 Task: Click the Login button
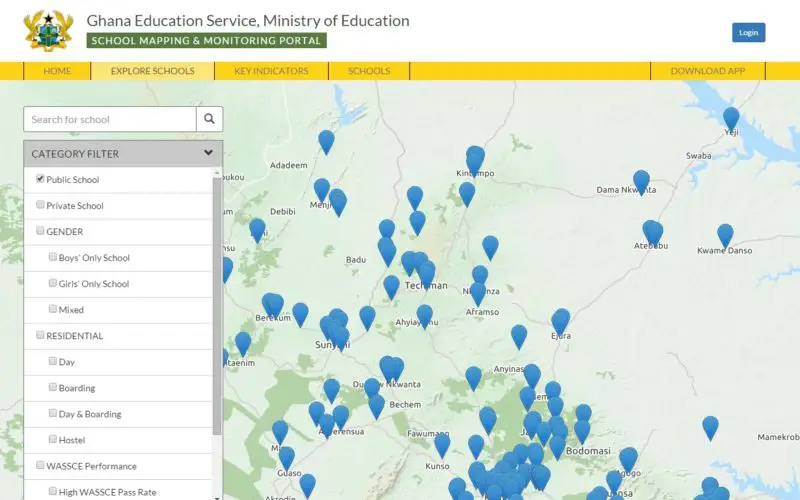tap(748, 32)
